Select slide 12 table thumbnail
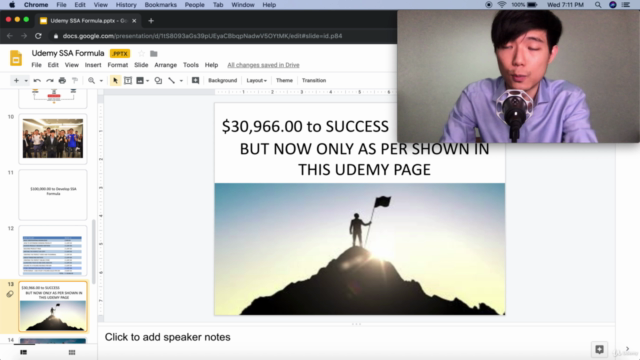 53,251
